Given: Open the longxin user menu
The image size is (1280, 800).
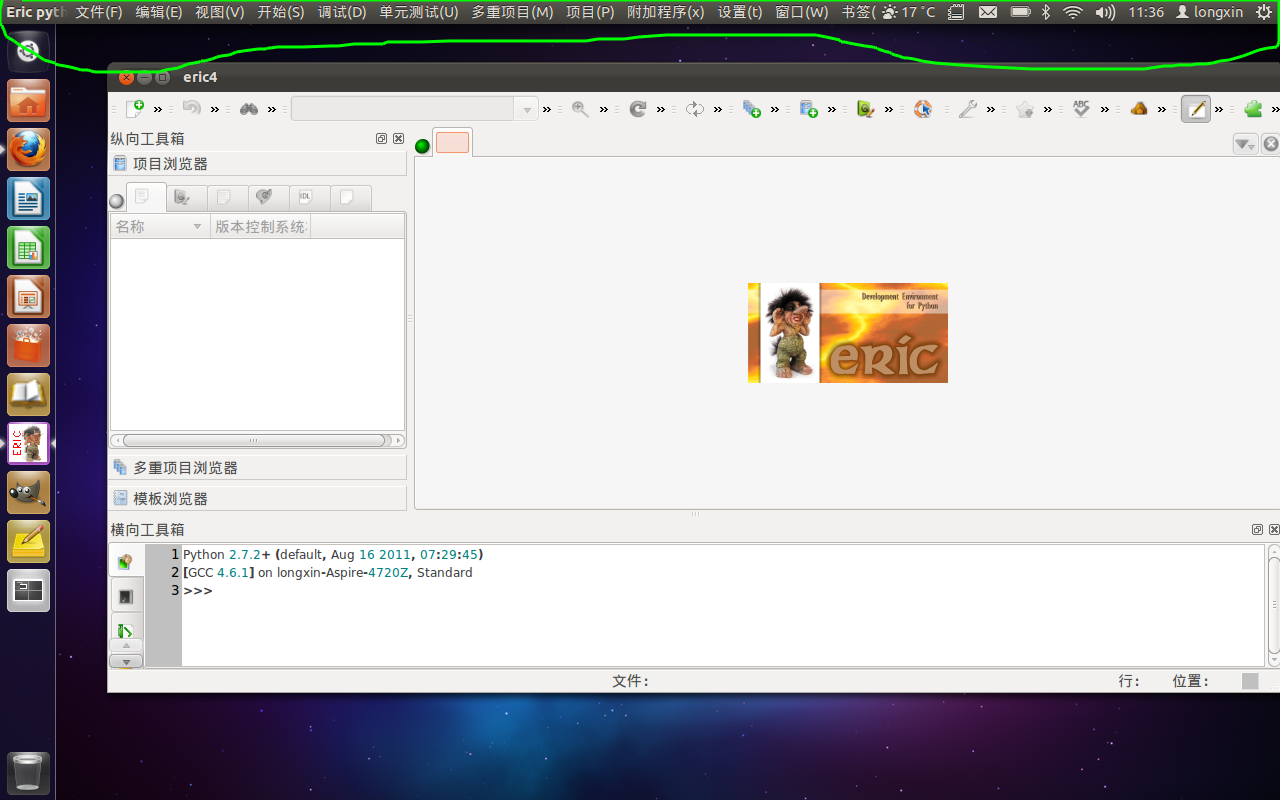Looking at the screenshot, I should pos(1209,12).
